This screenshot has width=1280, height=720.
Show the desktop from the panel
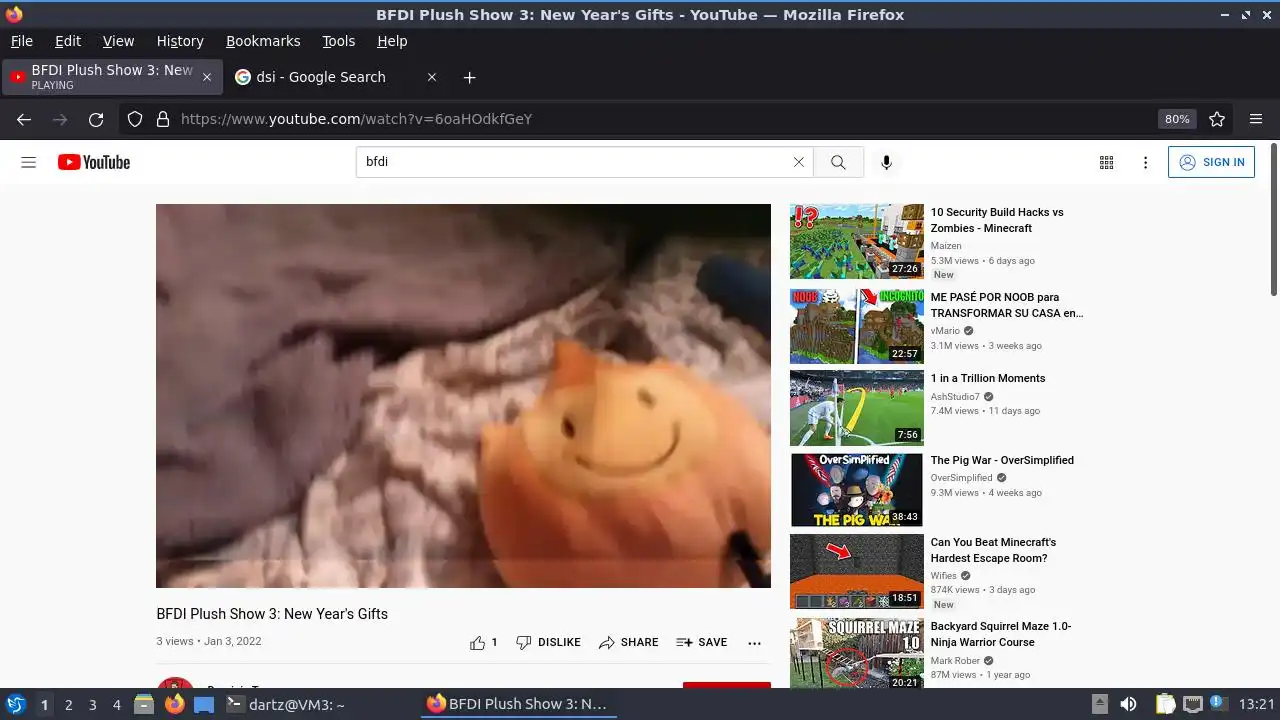[x=204, y=704]
